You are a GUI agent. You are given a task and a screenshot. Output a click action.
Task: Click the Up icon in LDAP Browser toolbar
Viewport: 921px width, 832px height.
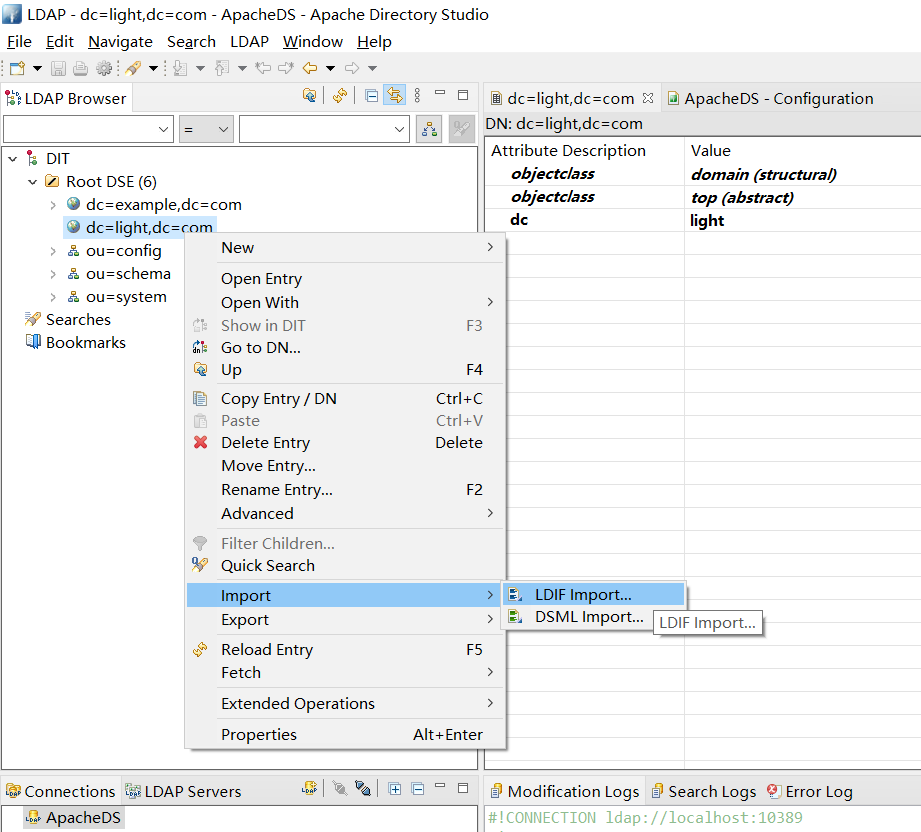click(310, 96)
